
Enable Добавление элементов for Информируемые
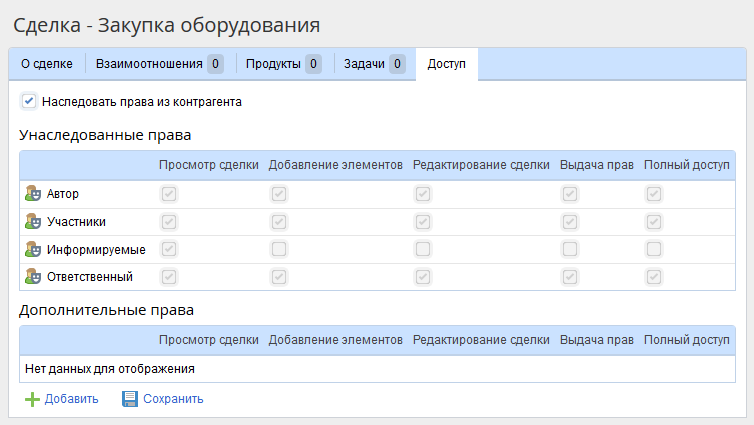[x=279, y=249]
